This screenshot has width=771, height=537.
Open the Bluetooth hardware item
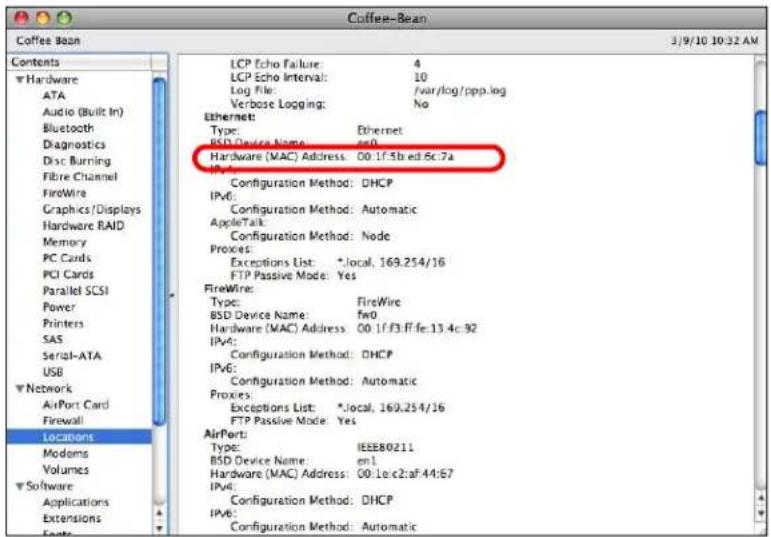click(x=68, y=128)
